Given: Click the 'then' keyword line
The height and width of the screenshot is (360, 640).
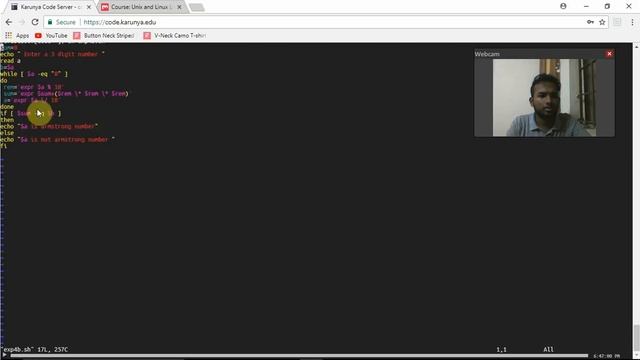Looking at the screenshot, I should [x=7, y=120].
